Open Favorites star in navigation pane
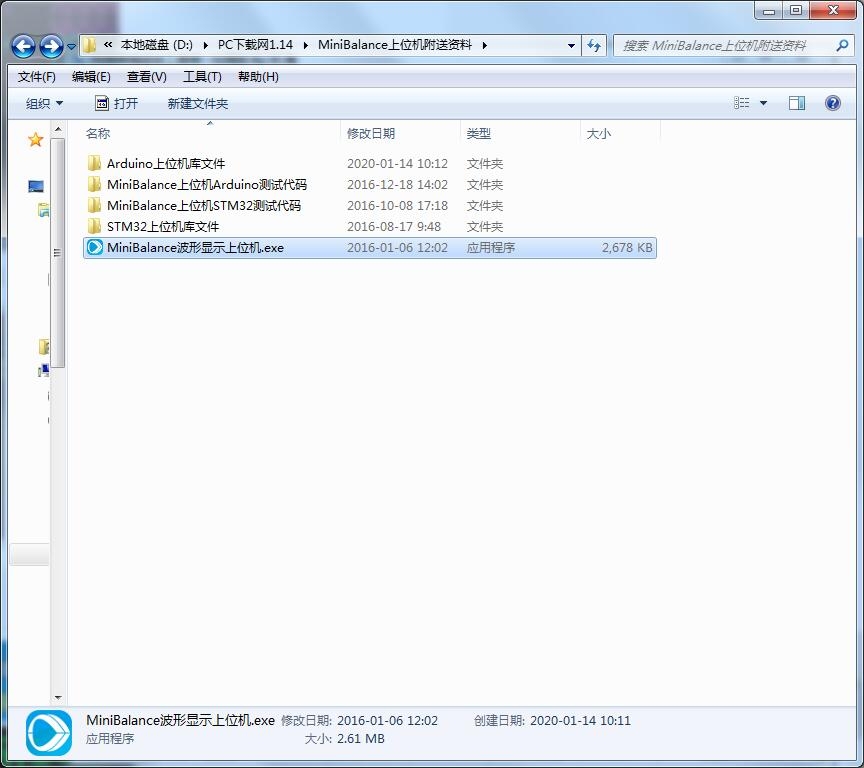The height and width of the screenshot is (768, 864). pos(36,140)
